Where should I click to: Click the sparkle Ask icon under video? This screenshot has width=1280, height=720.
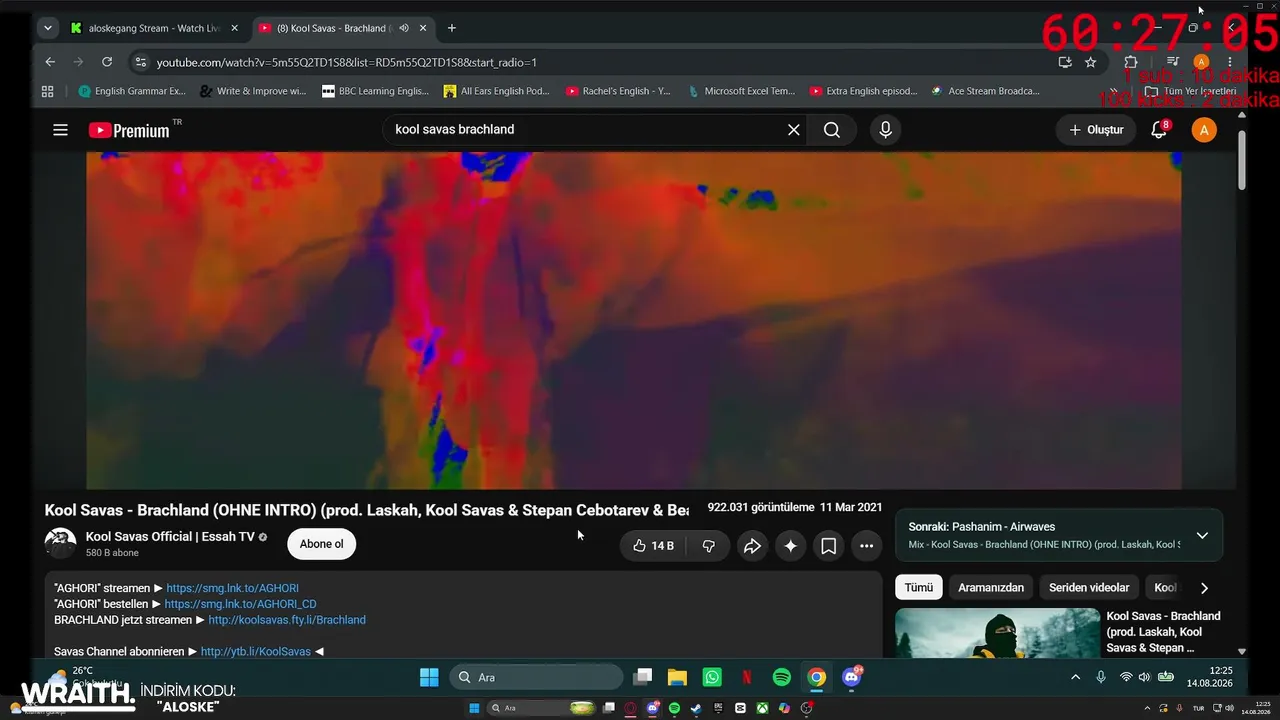790,546
